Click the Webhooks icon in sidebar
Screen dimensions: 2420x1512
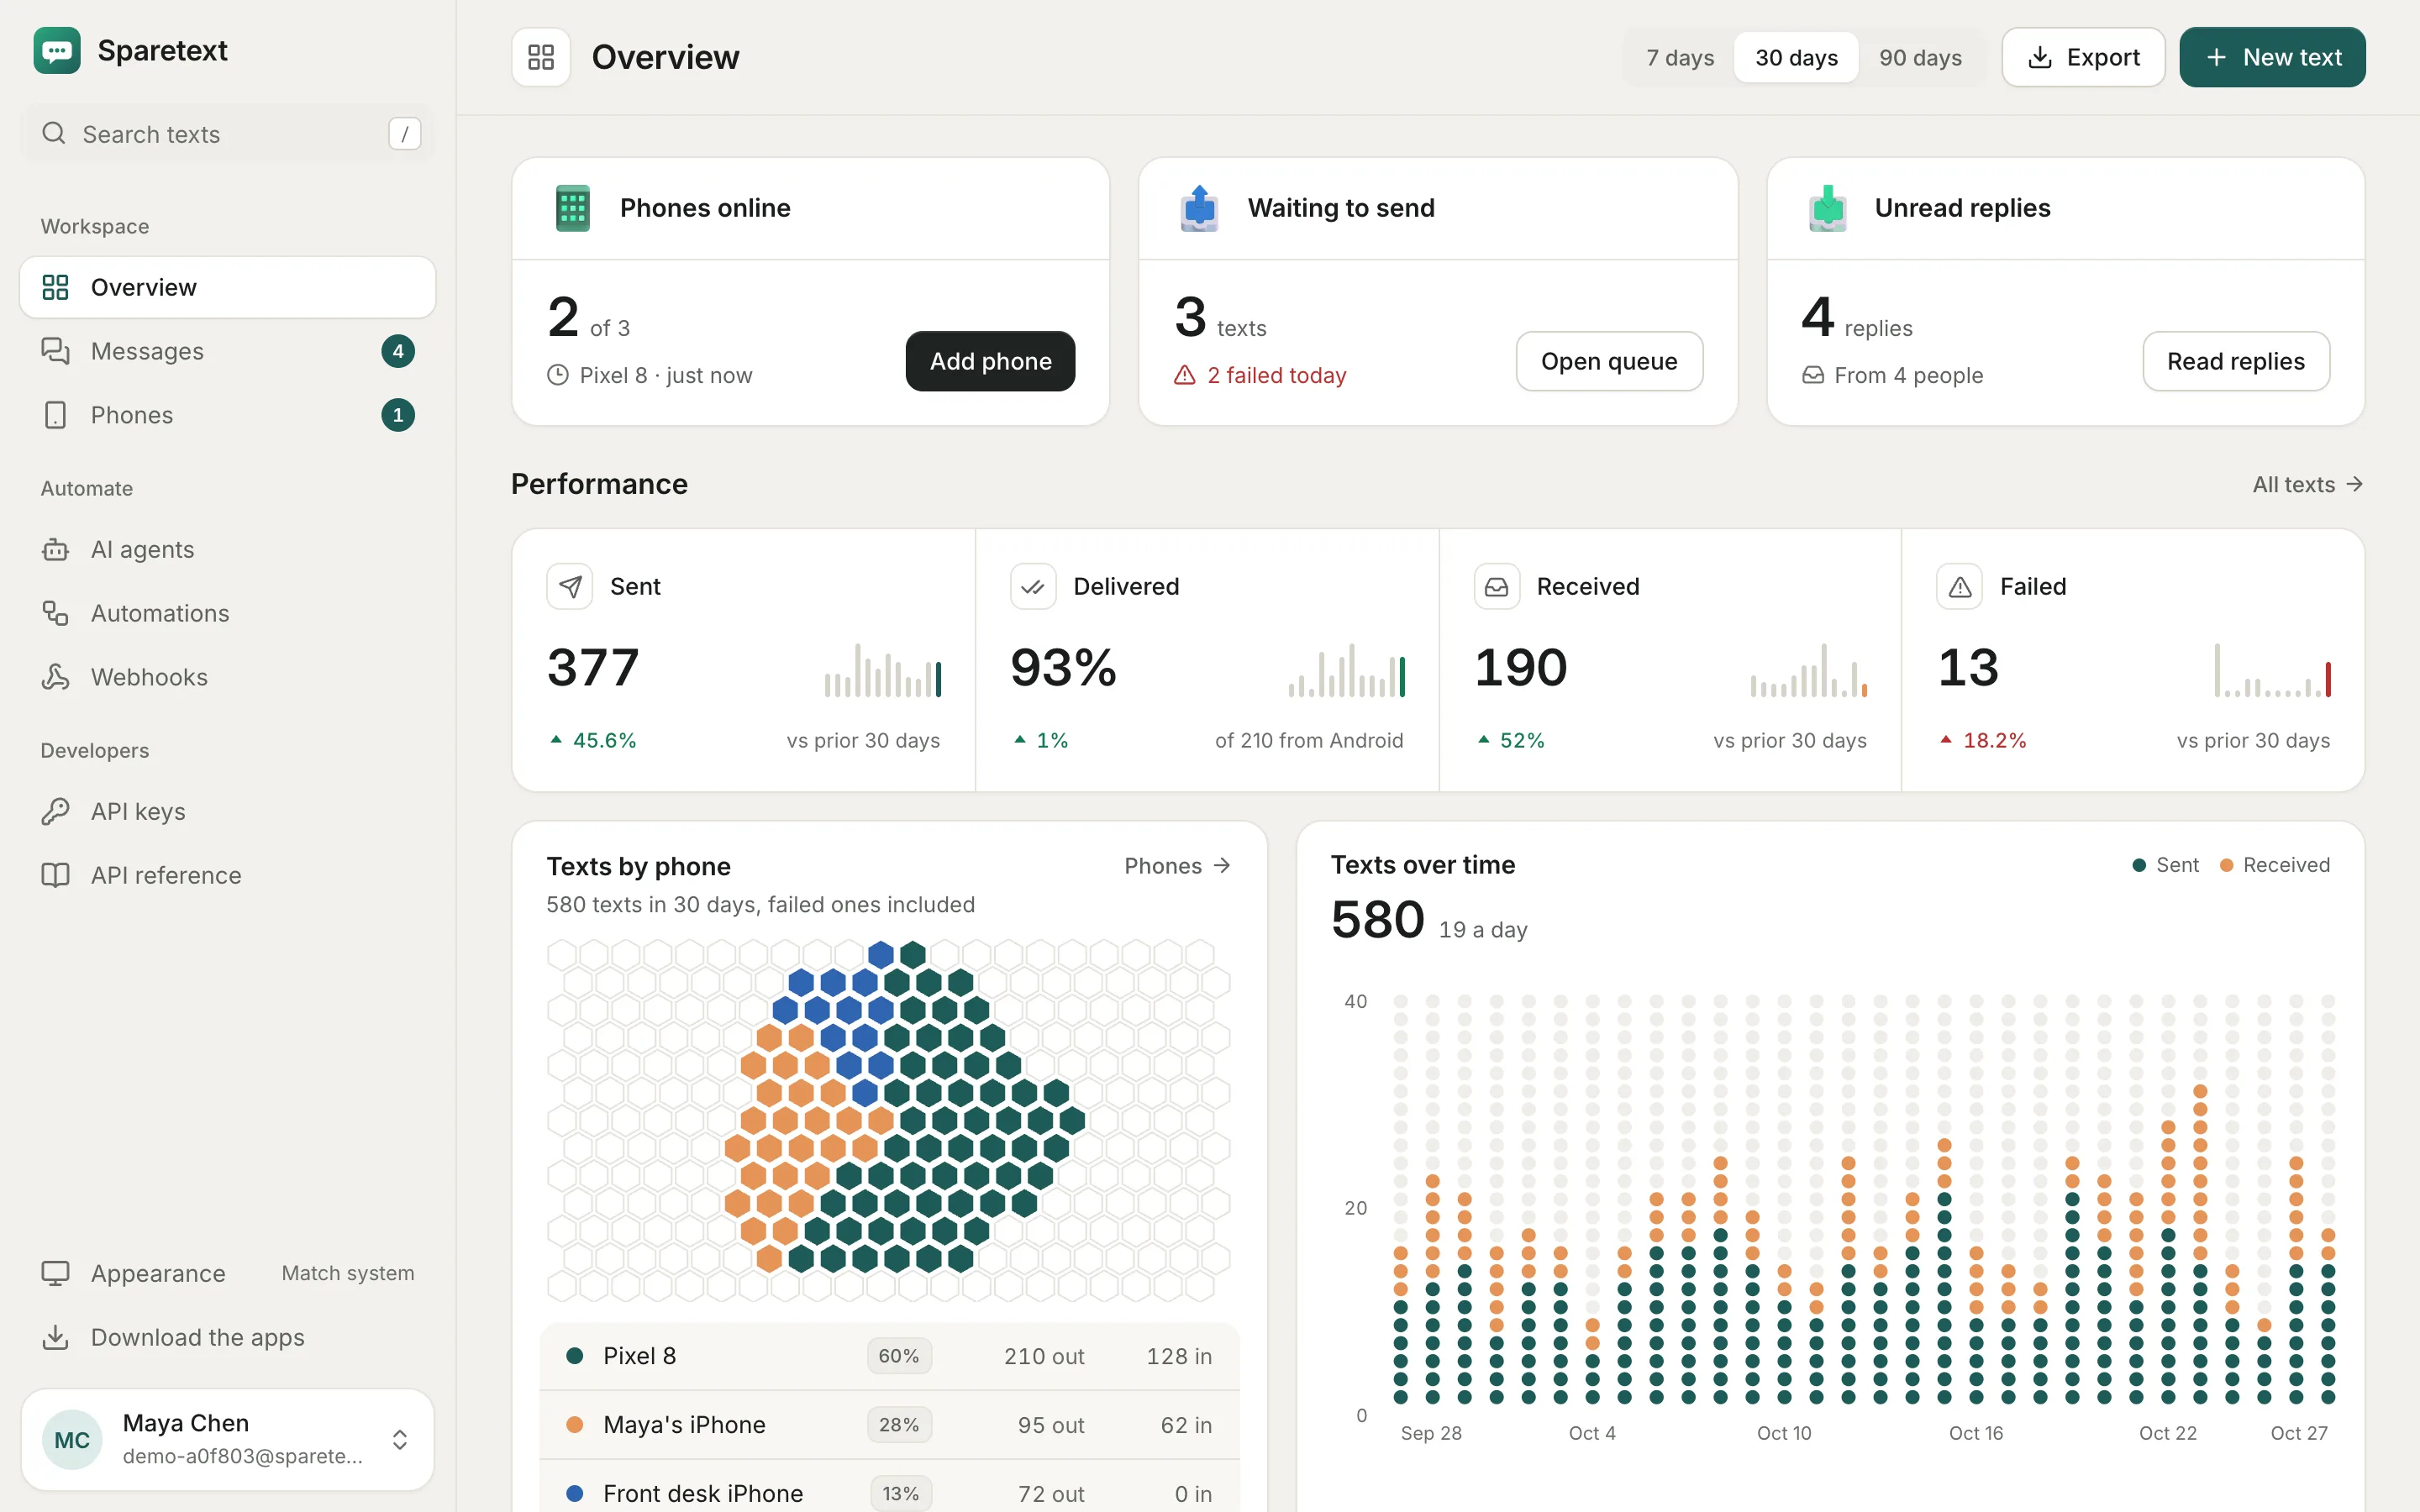pos(55,677)
